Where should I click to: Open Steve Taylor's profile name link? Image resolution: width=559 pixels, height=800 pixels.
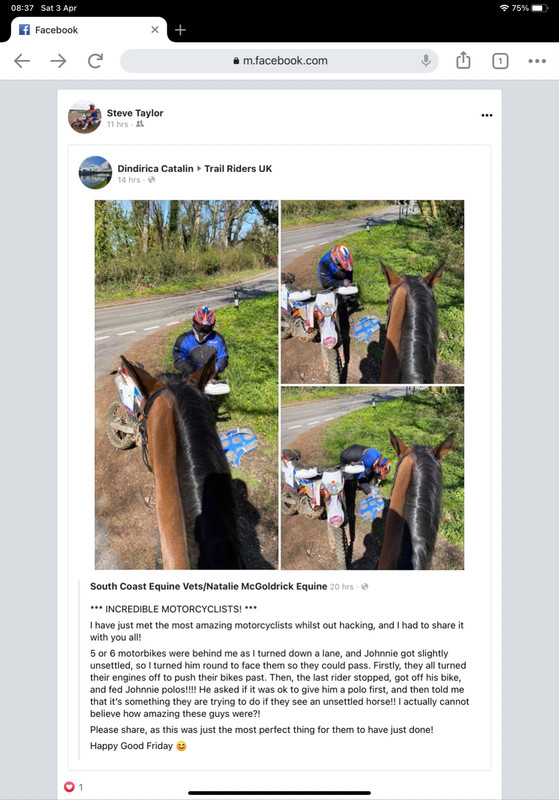point(135,113)
